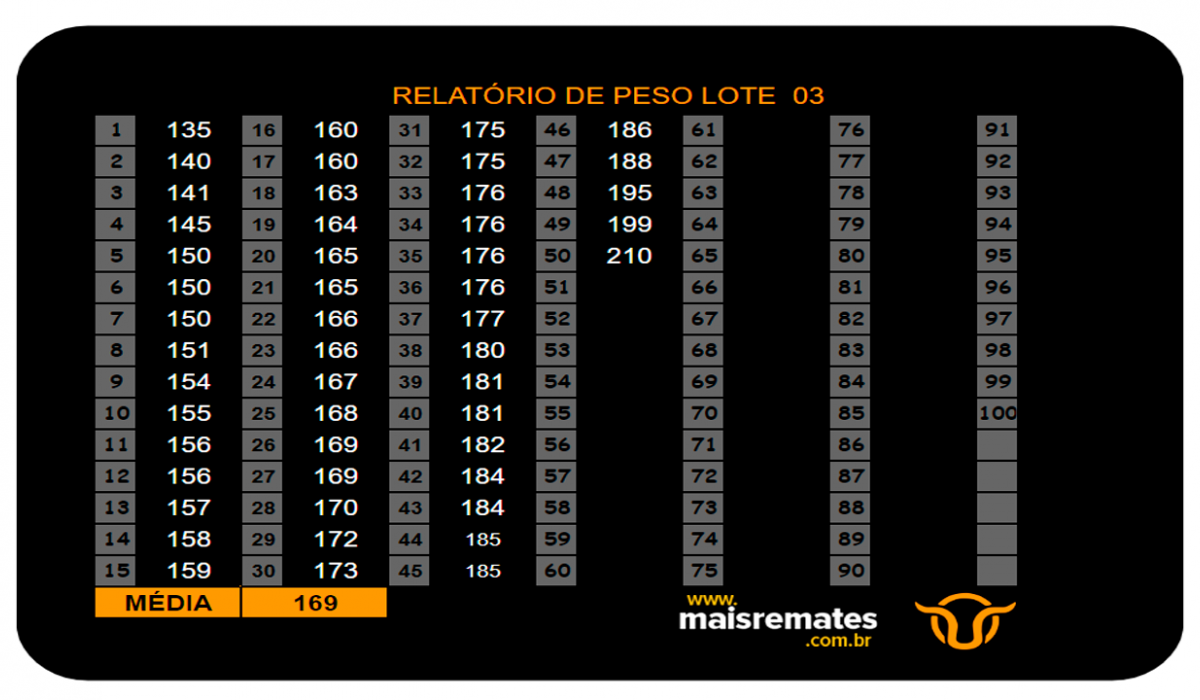Click weight '164' of animal 19

tap(336, 224)
